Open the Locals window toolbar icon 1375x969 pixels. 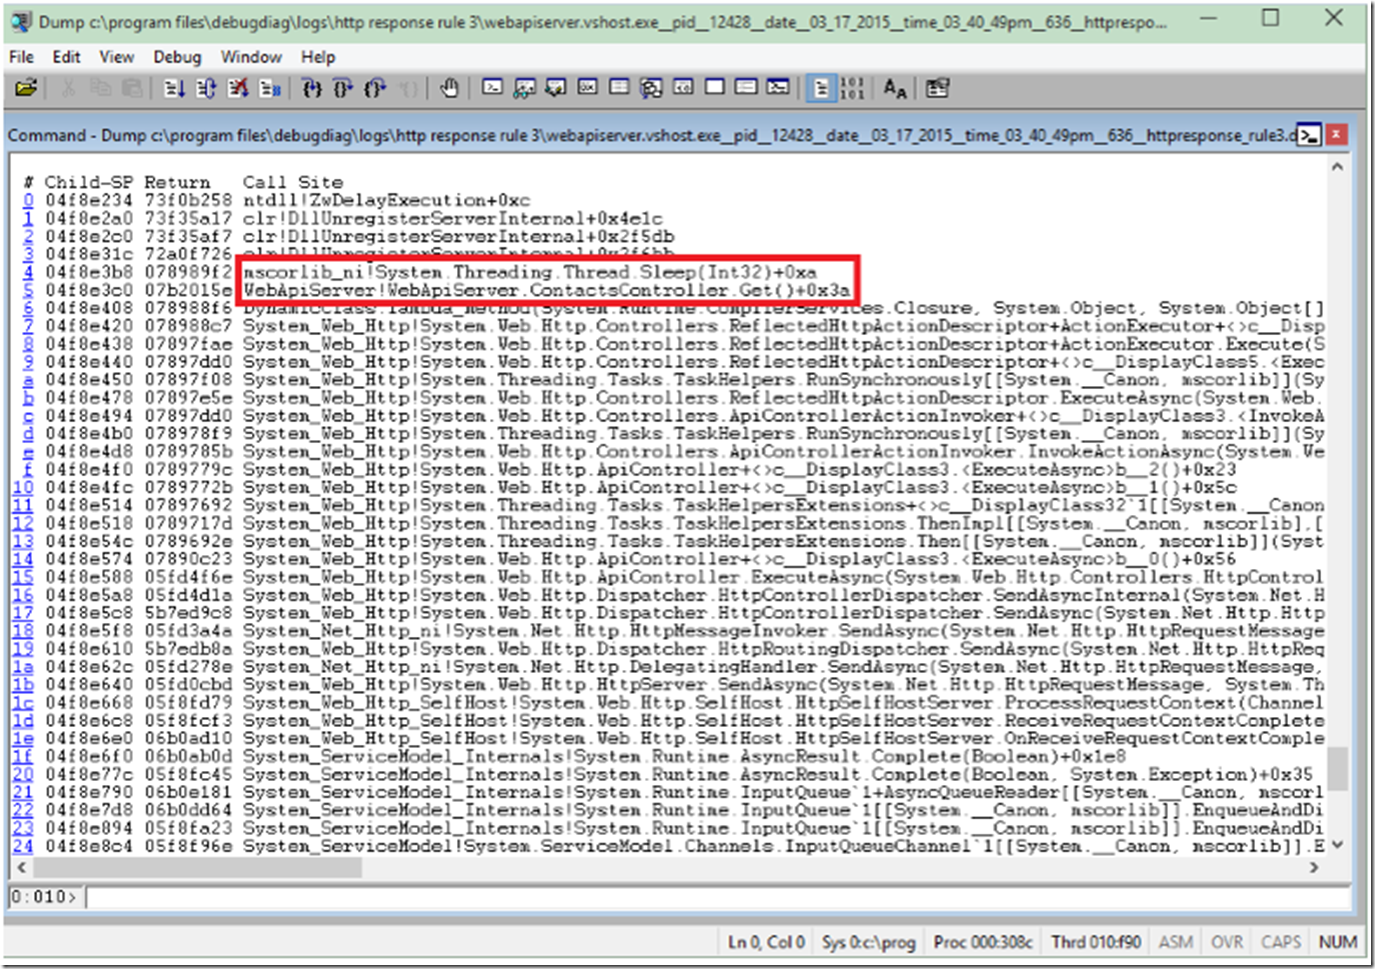point(555,88)
